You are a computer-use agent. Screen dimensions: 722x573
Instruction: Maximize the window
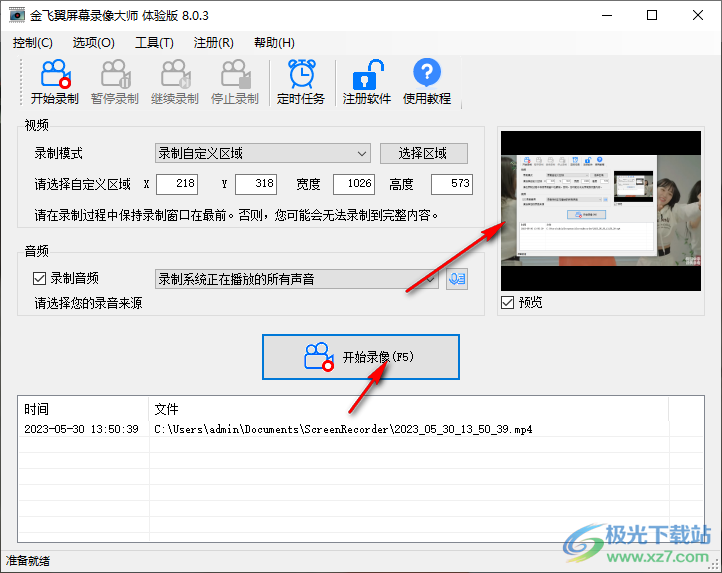pos(652,15)
